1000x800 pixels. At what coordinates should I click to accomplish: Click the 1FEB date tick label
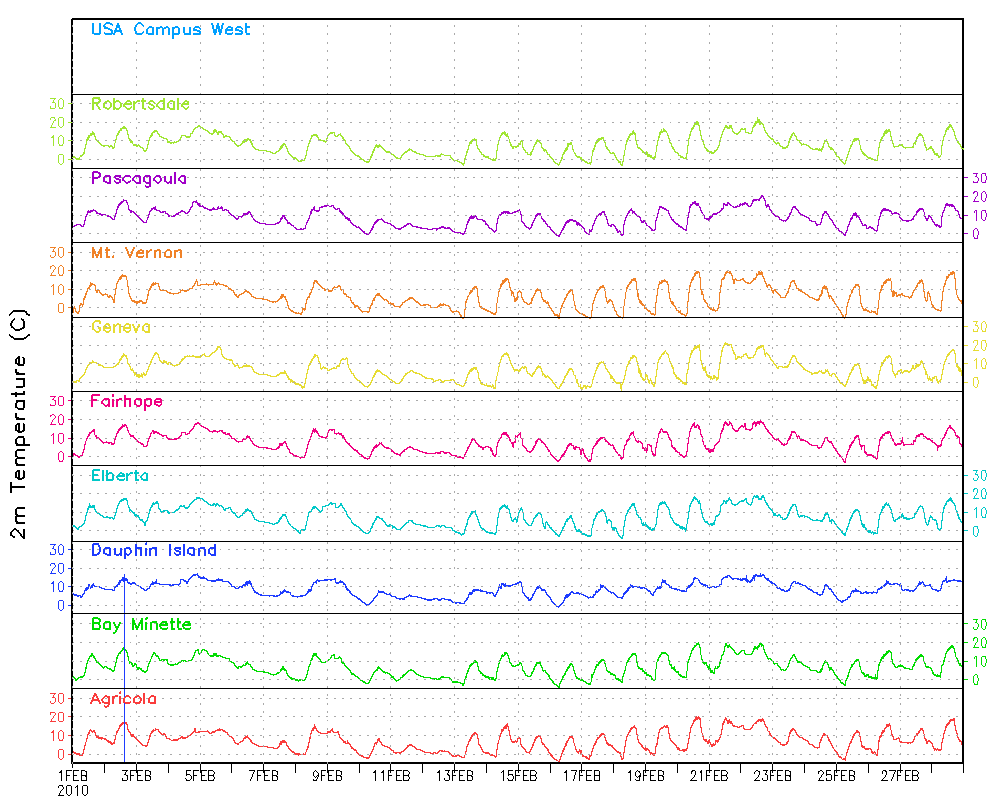point(73,776)
